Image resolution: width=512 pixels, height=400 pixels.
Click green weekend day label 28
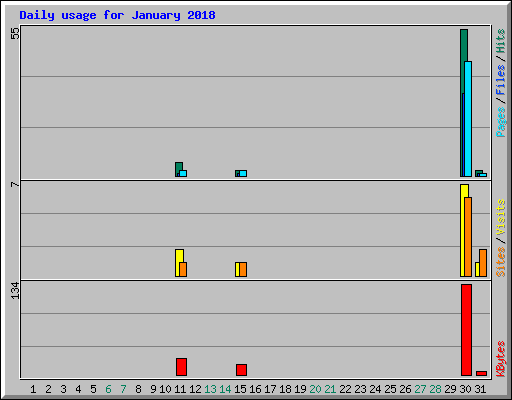[435, 389]
